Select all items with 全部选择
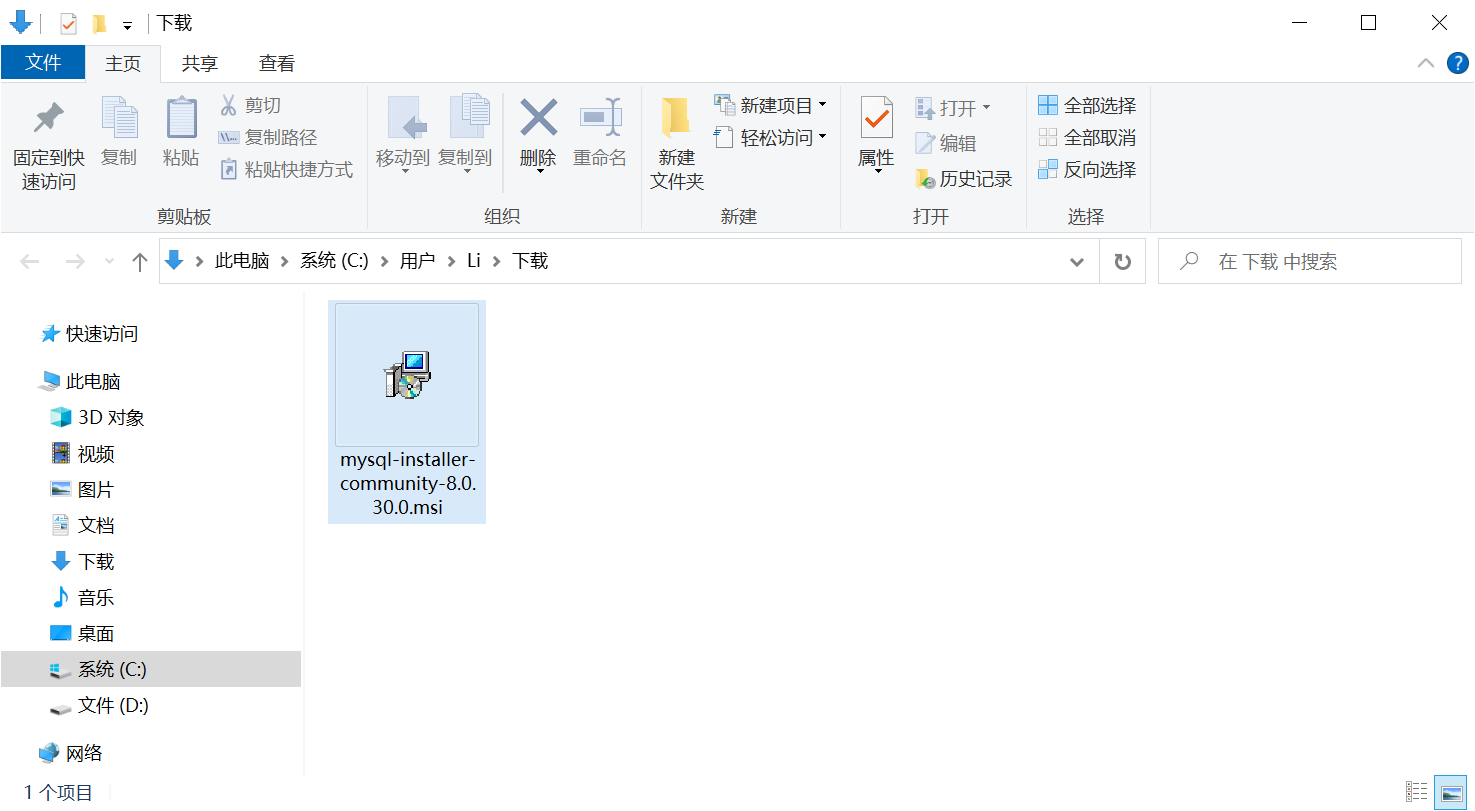Viewport: 1475px width, 811px height. click(x=1087, y=105)
